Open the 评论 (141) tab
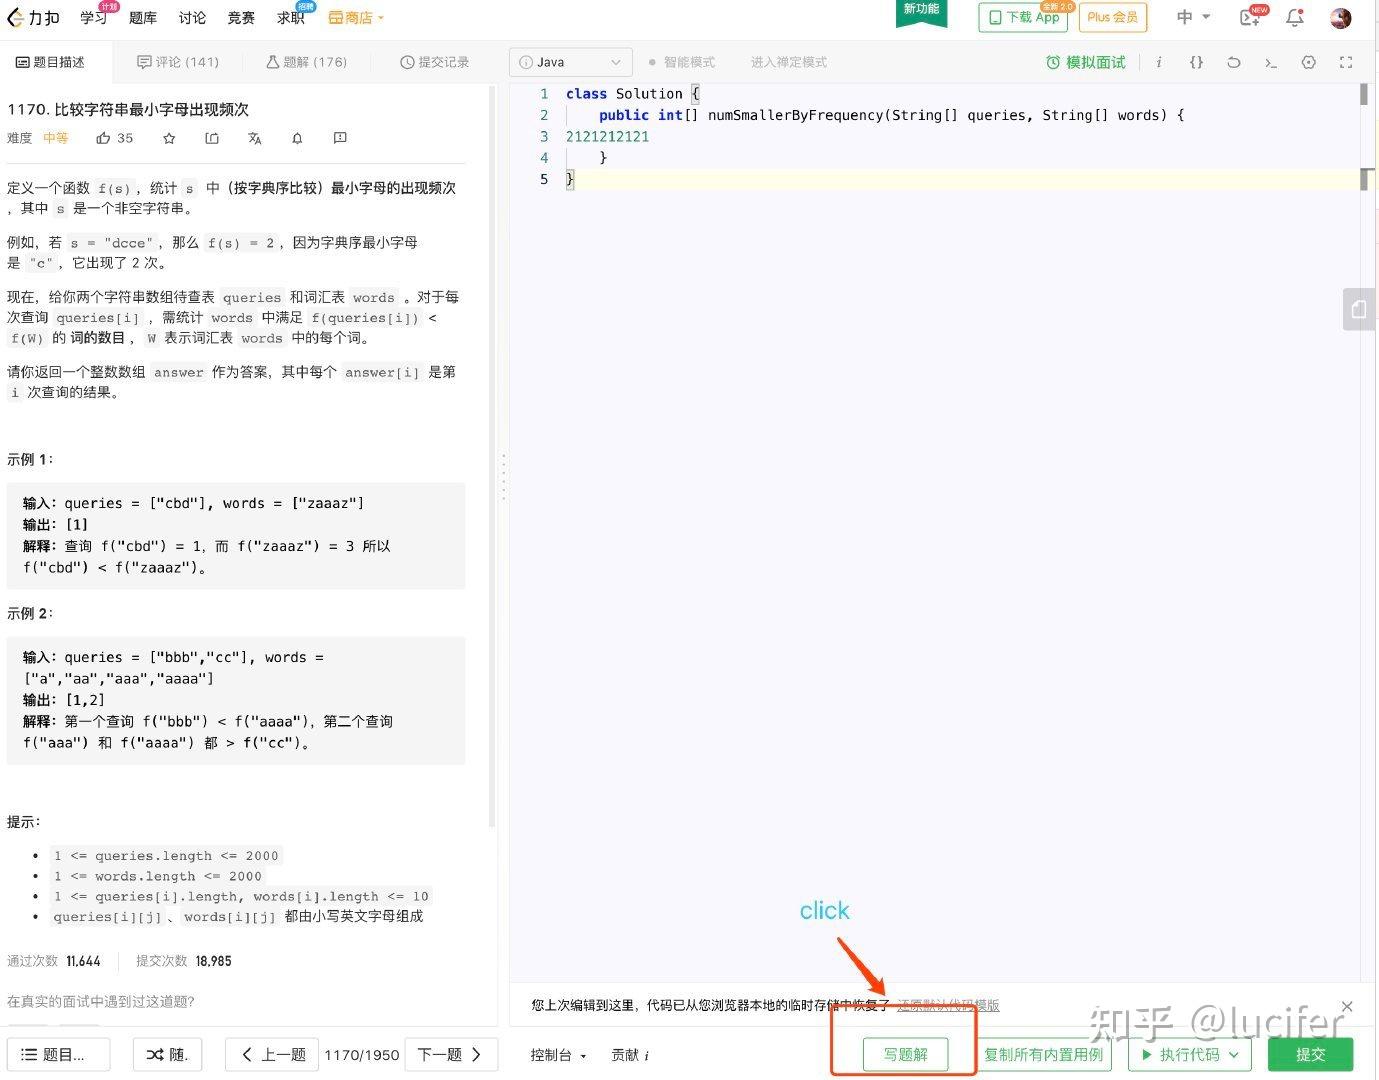 178,61
